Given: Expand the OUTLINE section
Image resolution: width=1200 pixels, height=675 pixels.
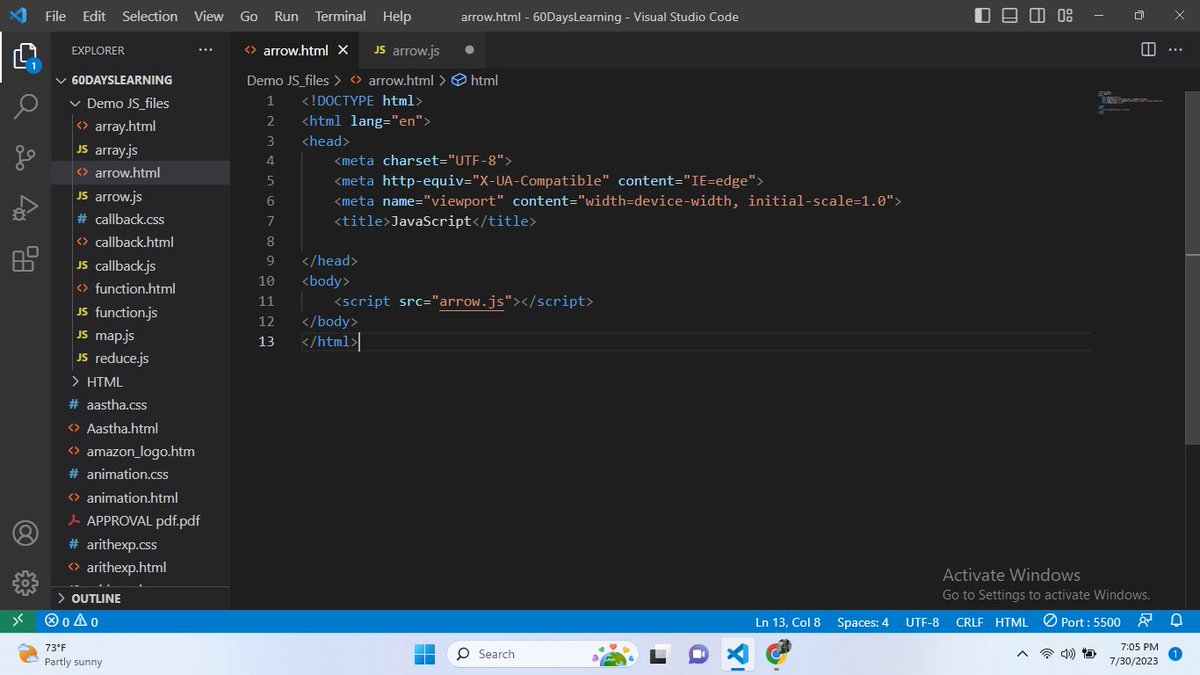Looking at the screenshot, I should click(x=89, y=598).
